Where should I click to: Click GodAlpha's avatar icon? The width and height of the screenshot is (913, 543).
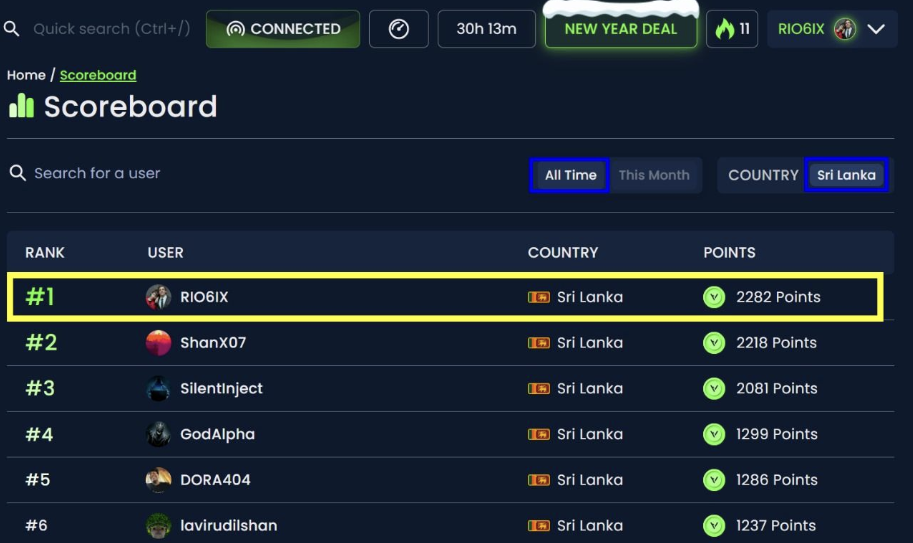[158, 435]
